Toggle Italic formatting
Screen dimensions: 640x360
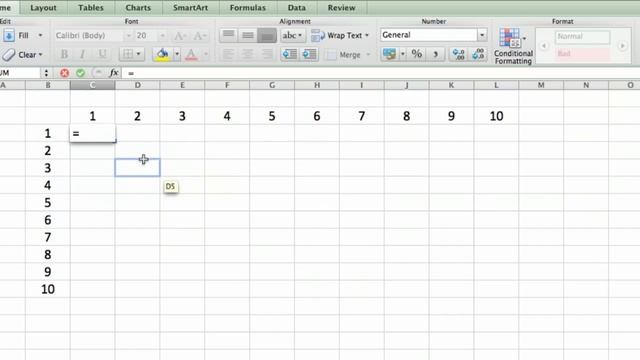click(x=82, y=54)
